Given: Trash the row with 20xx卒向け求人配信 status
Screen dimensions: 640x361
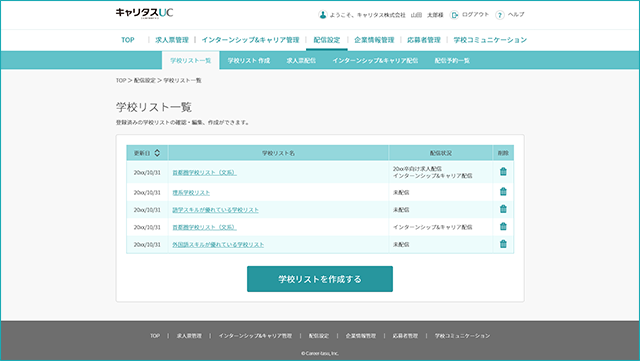Looking at the screenshot, I should 503,172.
